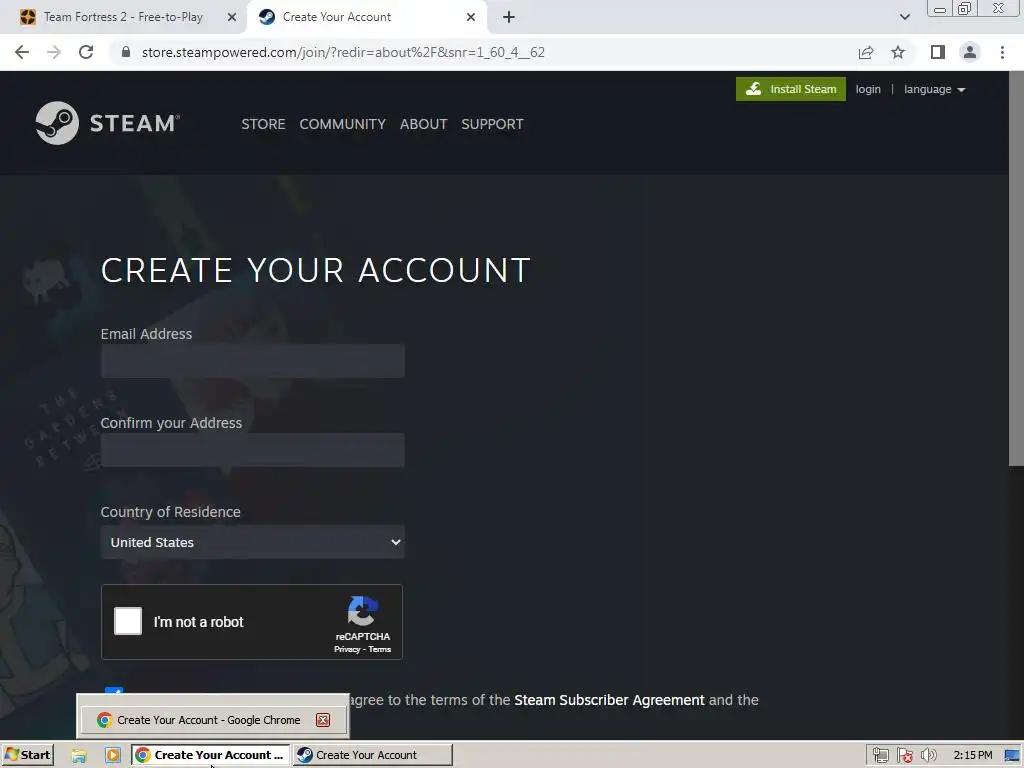
Task: Open the Chrome side panel icon
Action: tap(938, 52)
